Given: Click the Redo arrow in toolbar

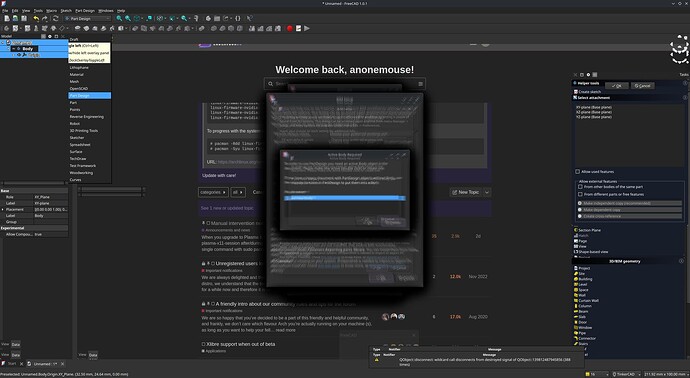Looking at the screenshot, I should (x=44, y=18).
